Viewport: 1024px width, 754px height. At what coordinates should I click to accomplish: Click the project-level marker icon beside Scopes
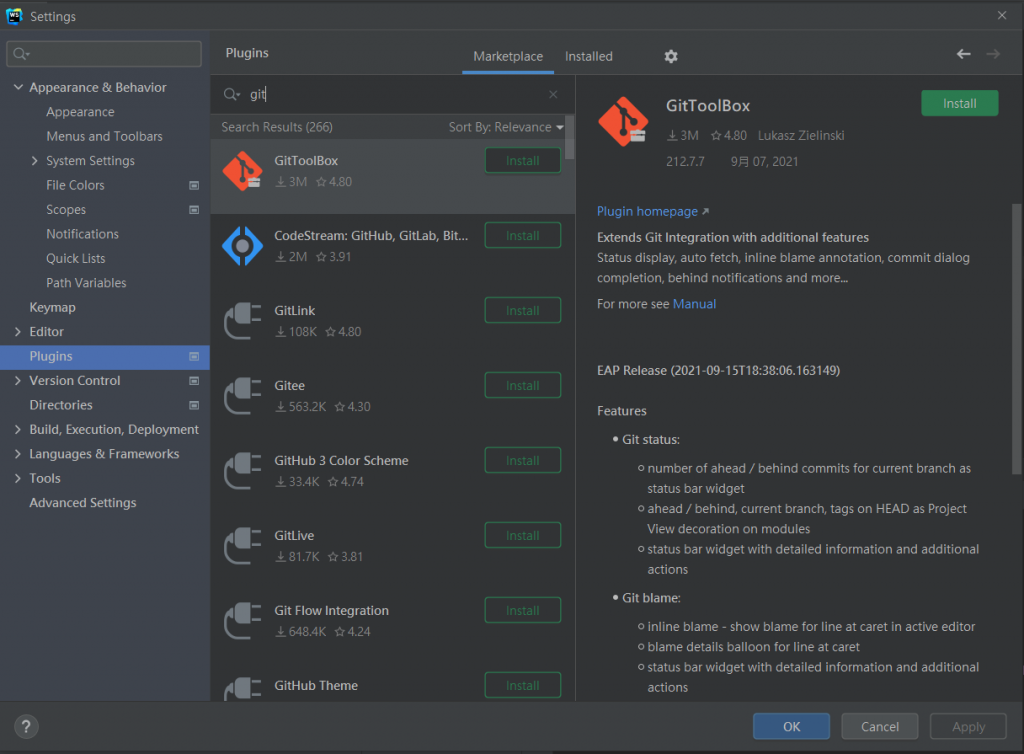tap(194, 210)
